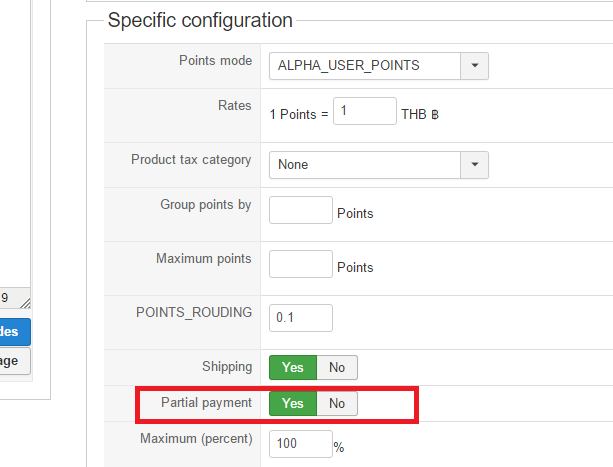Expand the Product tax category arrow
613x467 pixels.
pos(474,164)
